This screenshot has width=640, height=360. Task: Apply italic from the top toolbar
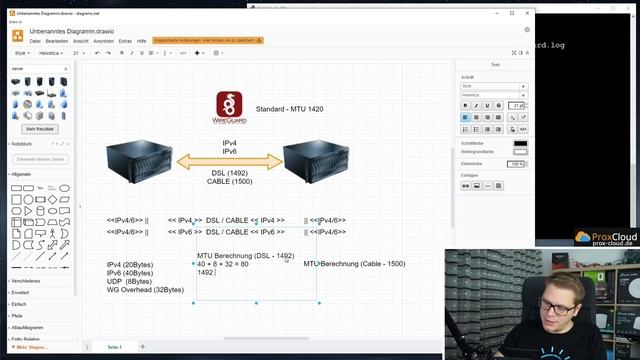[x=132, y=53]
